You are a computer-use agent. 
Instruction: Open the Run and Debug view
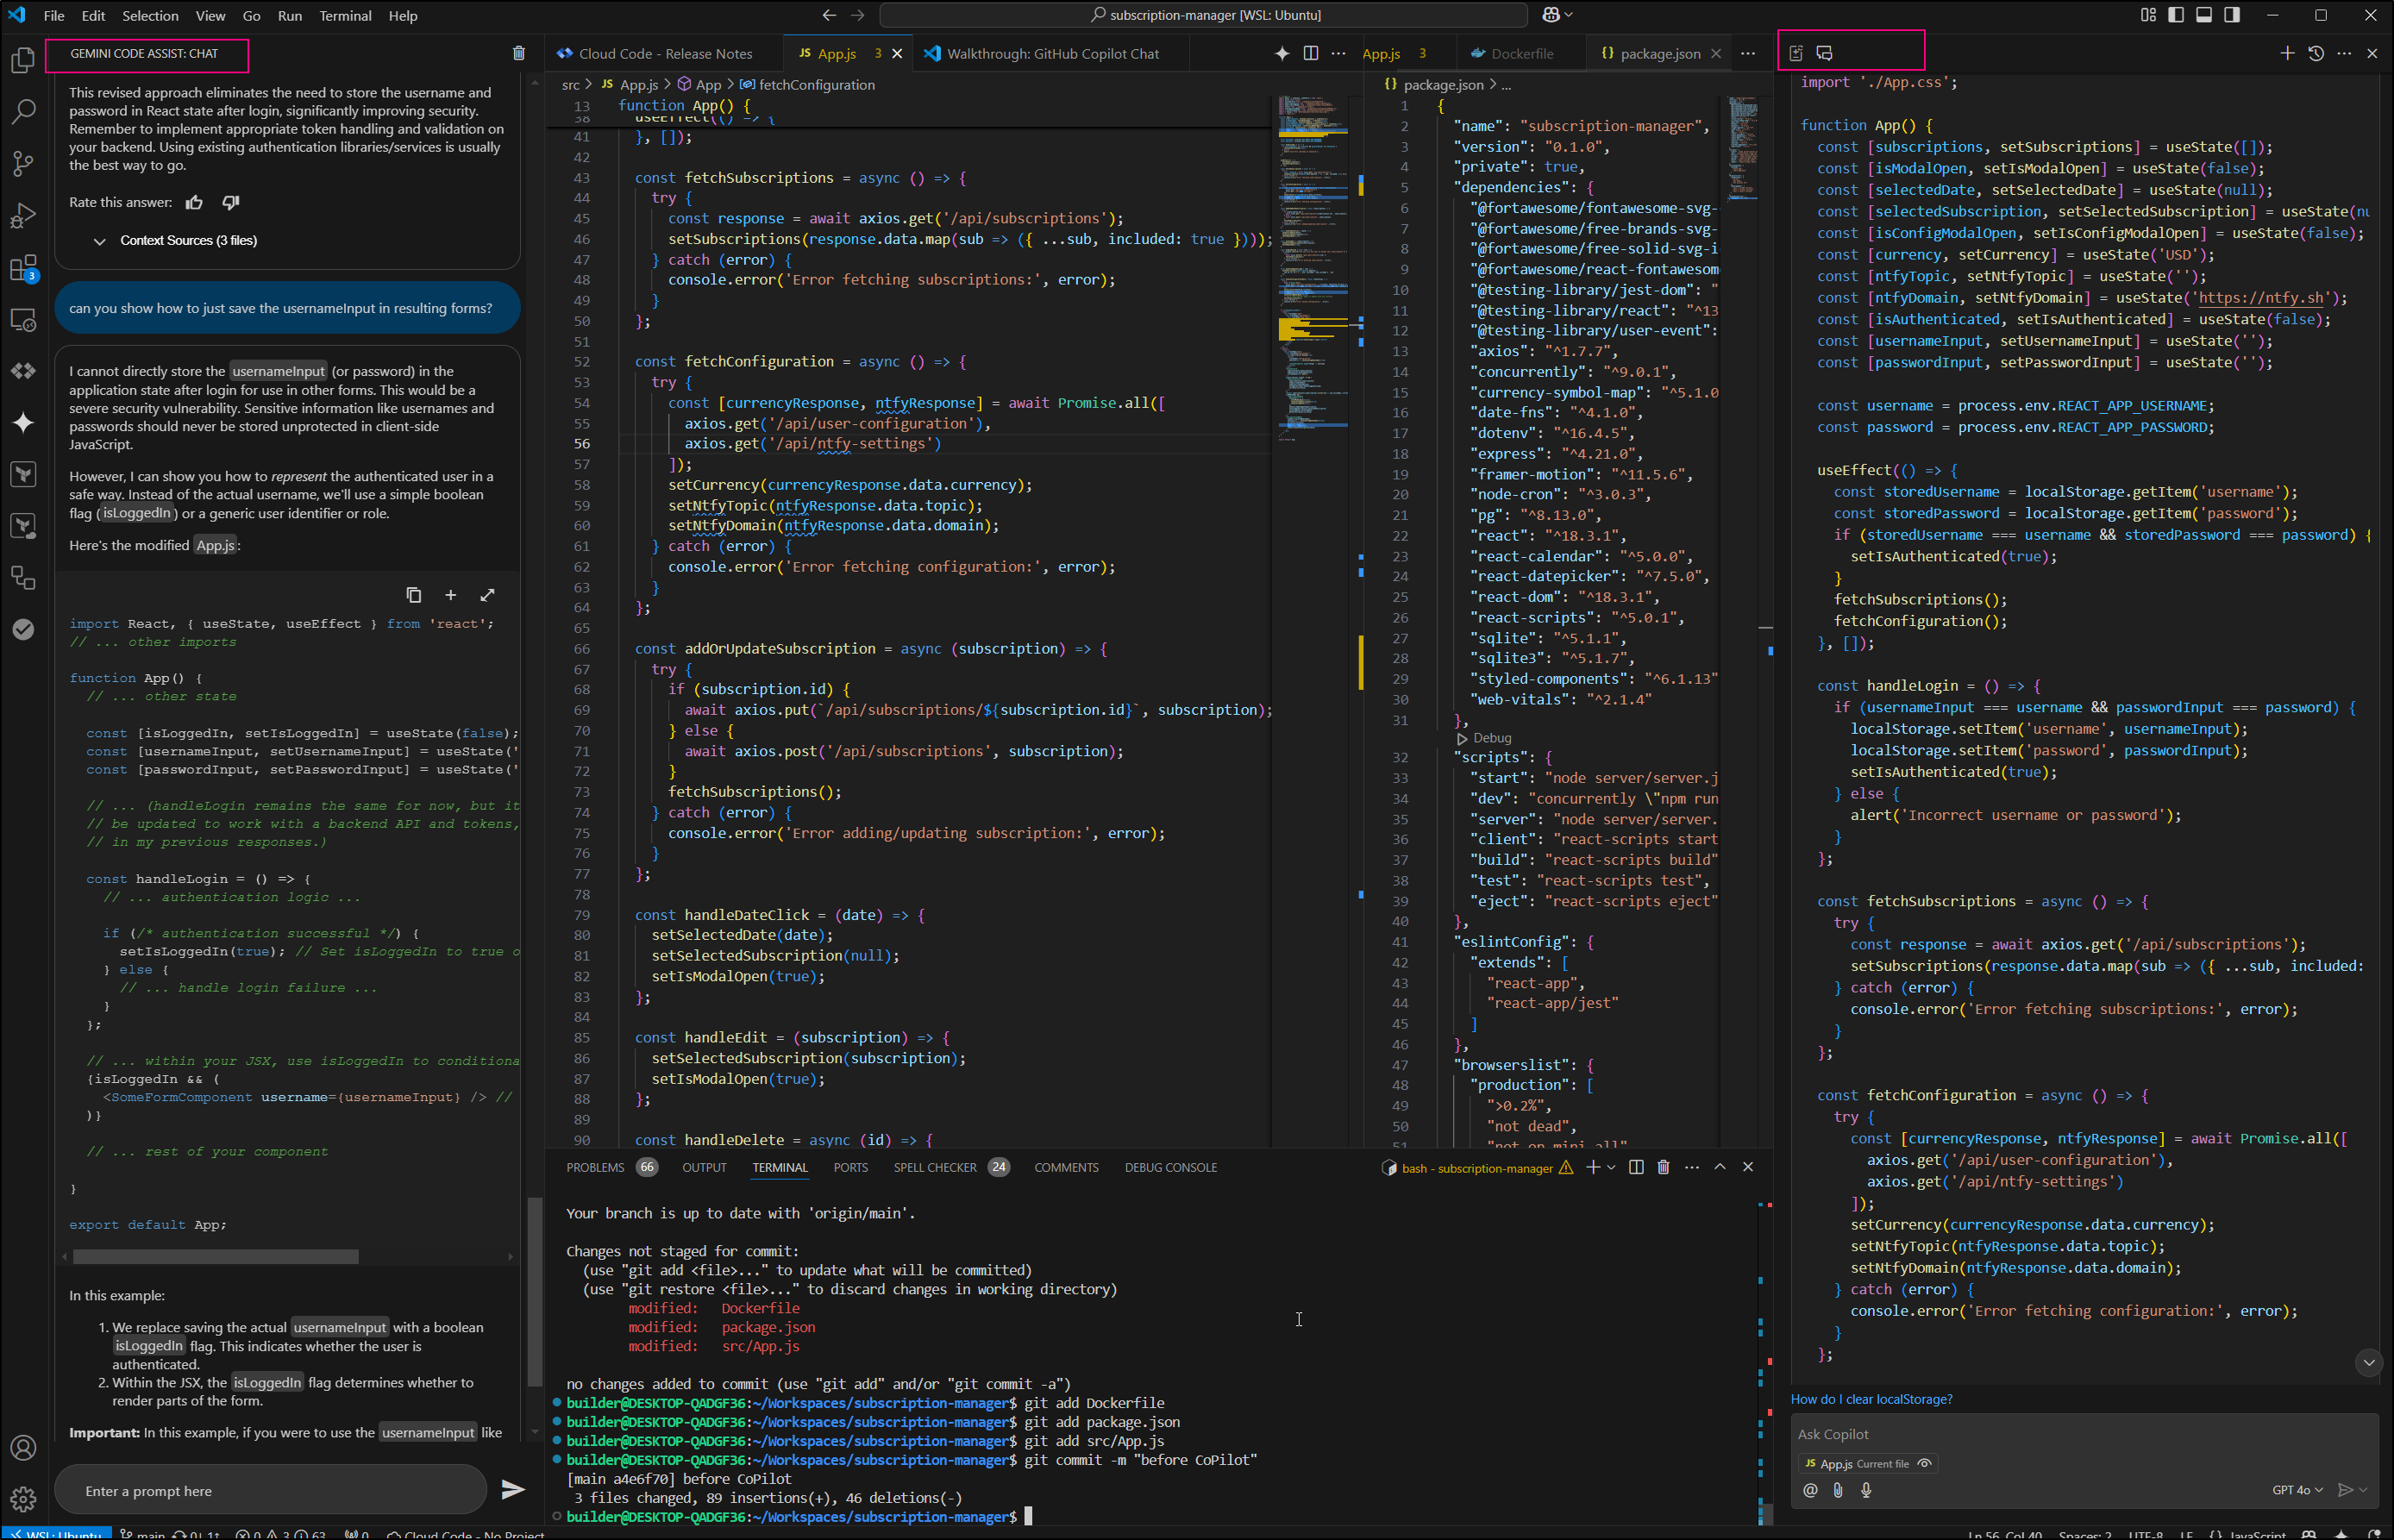pos(23,215)
